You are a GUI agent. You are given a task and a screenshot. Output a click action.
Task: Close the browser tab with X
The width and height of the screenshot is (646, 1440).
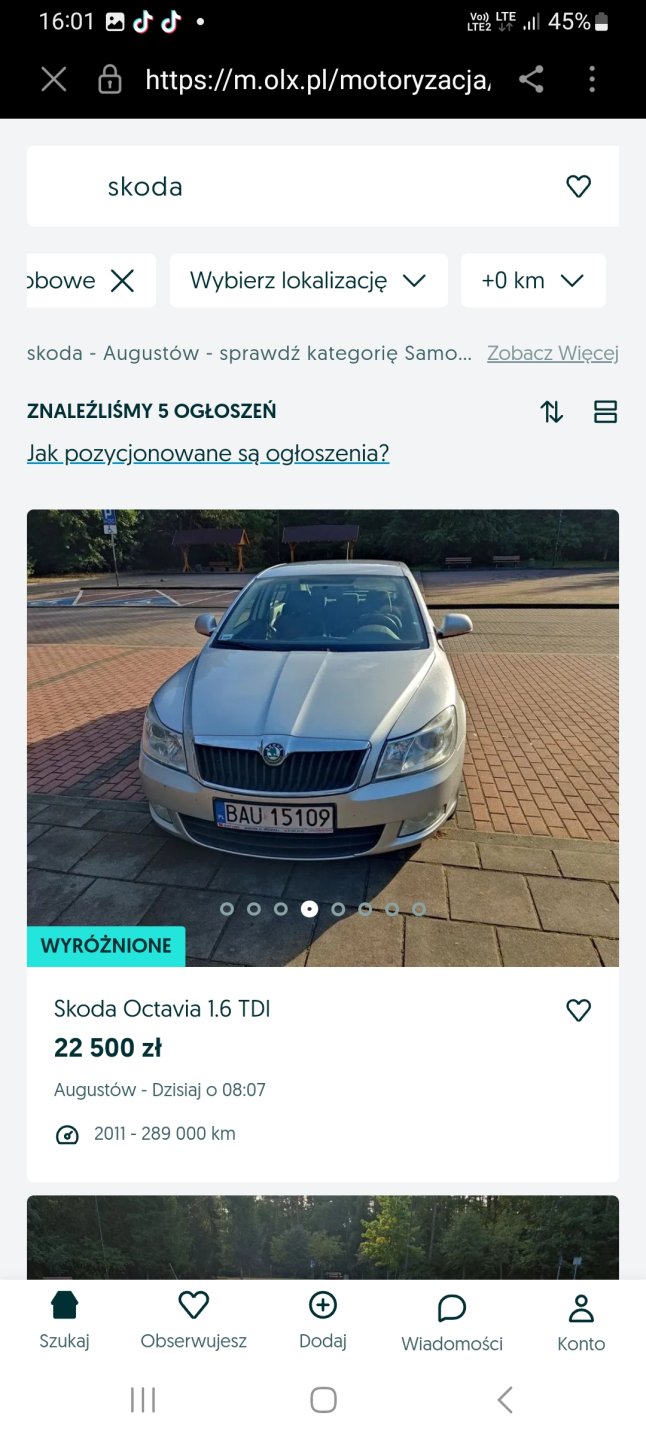[x=54, y=80]
